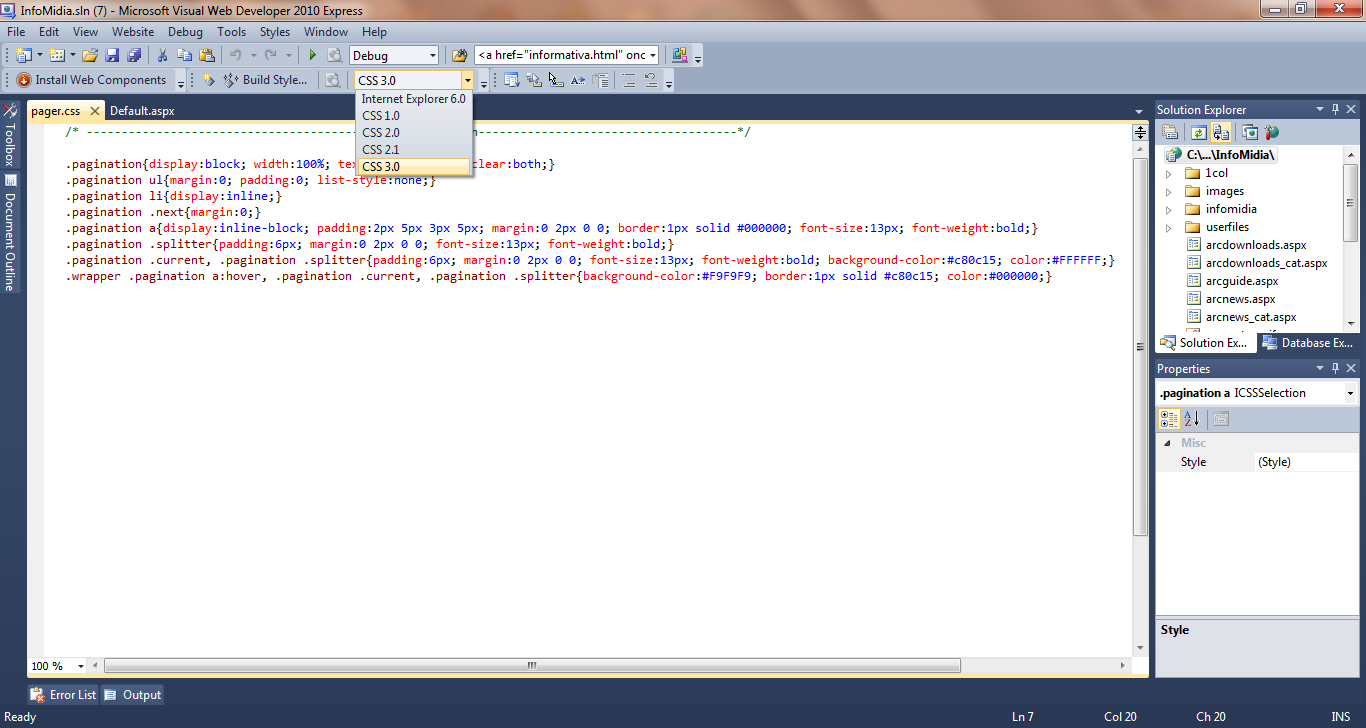Click the Display Quick Info icon
1366x728 pixels.
point(556,80)
